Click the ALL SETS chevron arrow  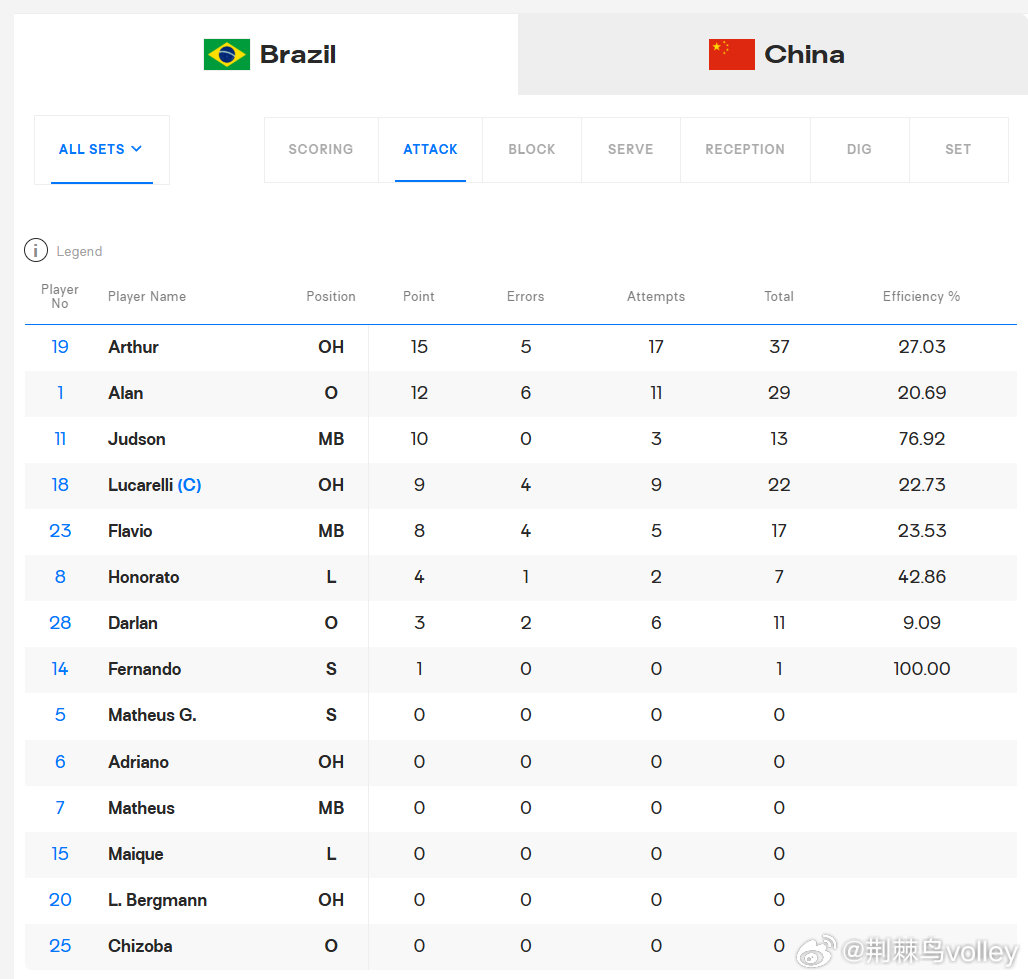pyautogui.click(x=136, y=149)
